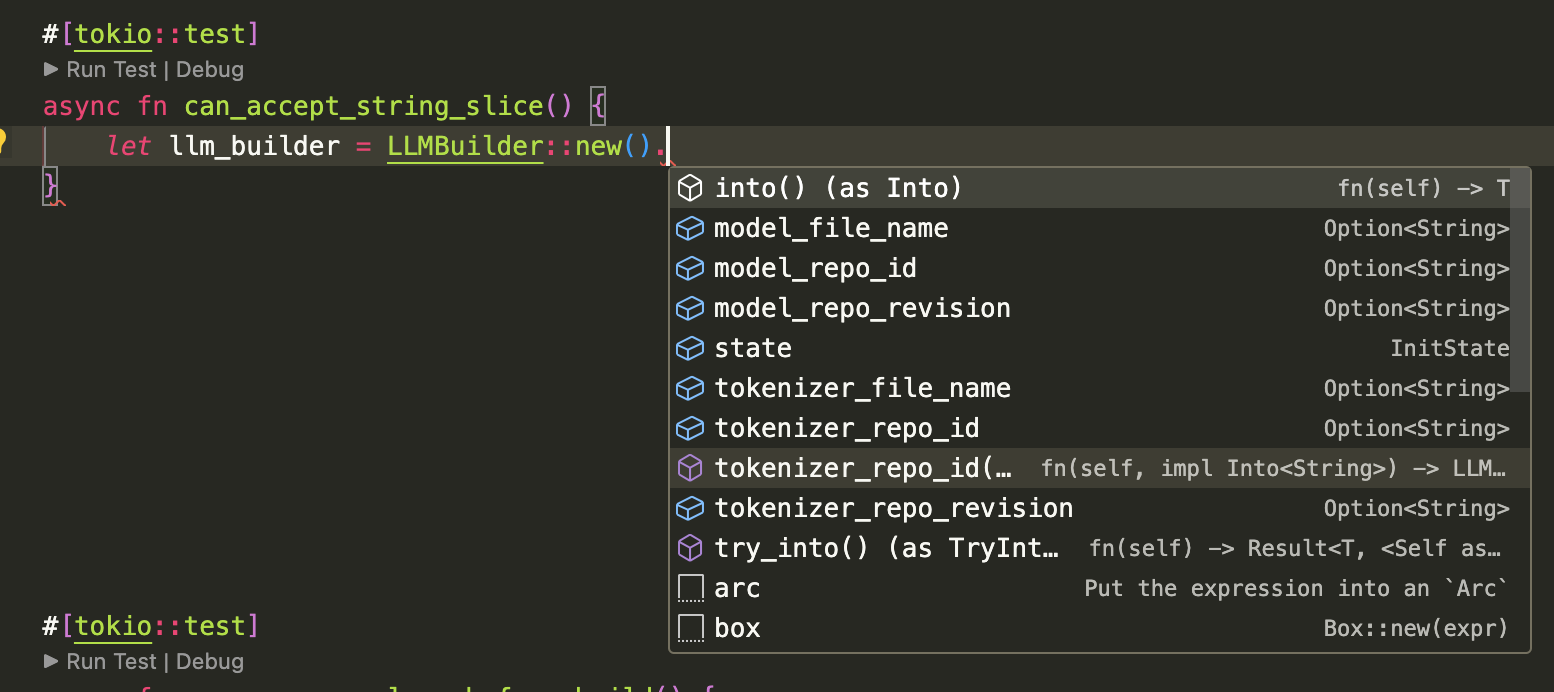Click the method icon beside into()

(x=690, y=188)
